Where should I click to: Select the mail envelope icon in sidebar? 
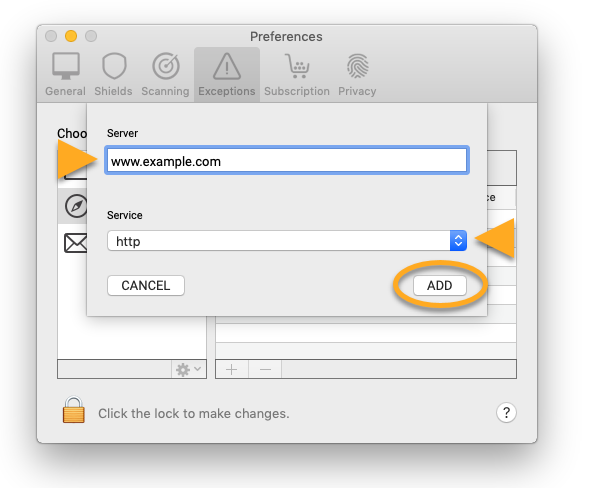(x=75, y=243)
